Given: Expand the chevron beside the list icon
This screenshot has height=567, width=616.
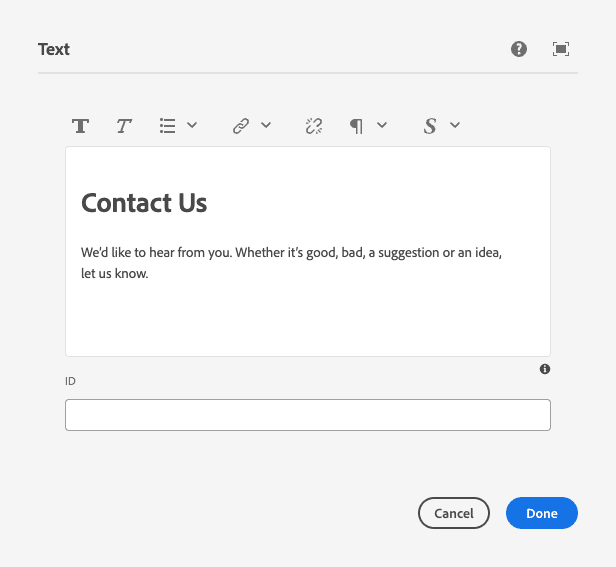Looking at the screenshot, I should pyautogui.click(x=192, y=126).
